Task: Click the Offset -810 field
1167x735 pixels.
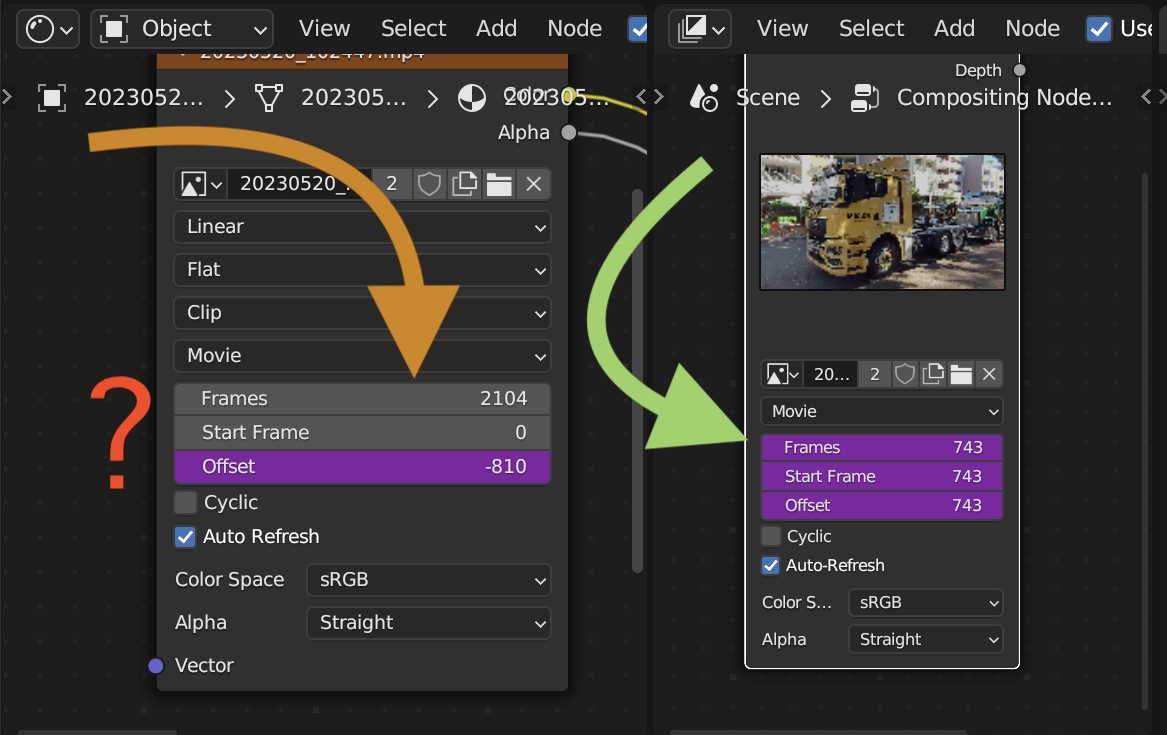Action: click(x=362, y=466)
